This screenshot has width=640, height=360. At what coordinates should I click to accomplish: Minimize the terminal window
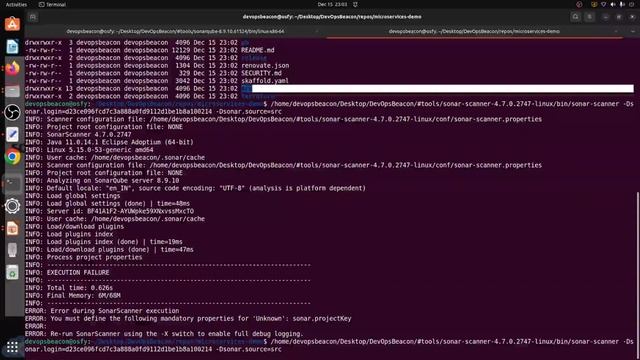pos(605,17)
